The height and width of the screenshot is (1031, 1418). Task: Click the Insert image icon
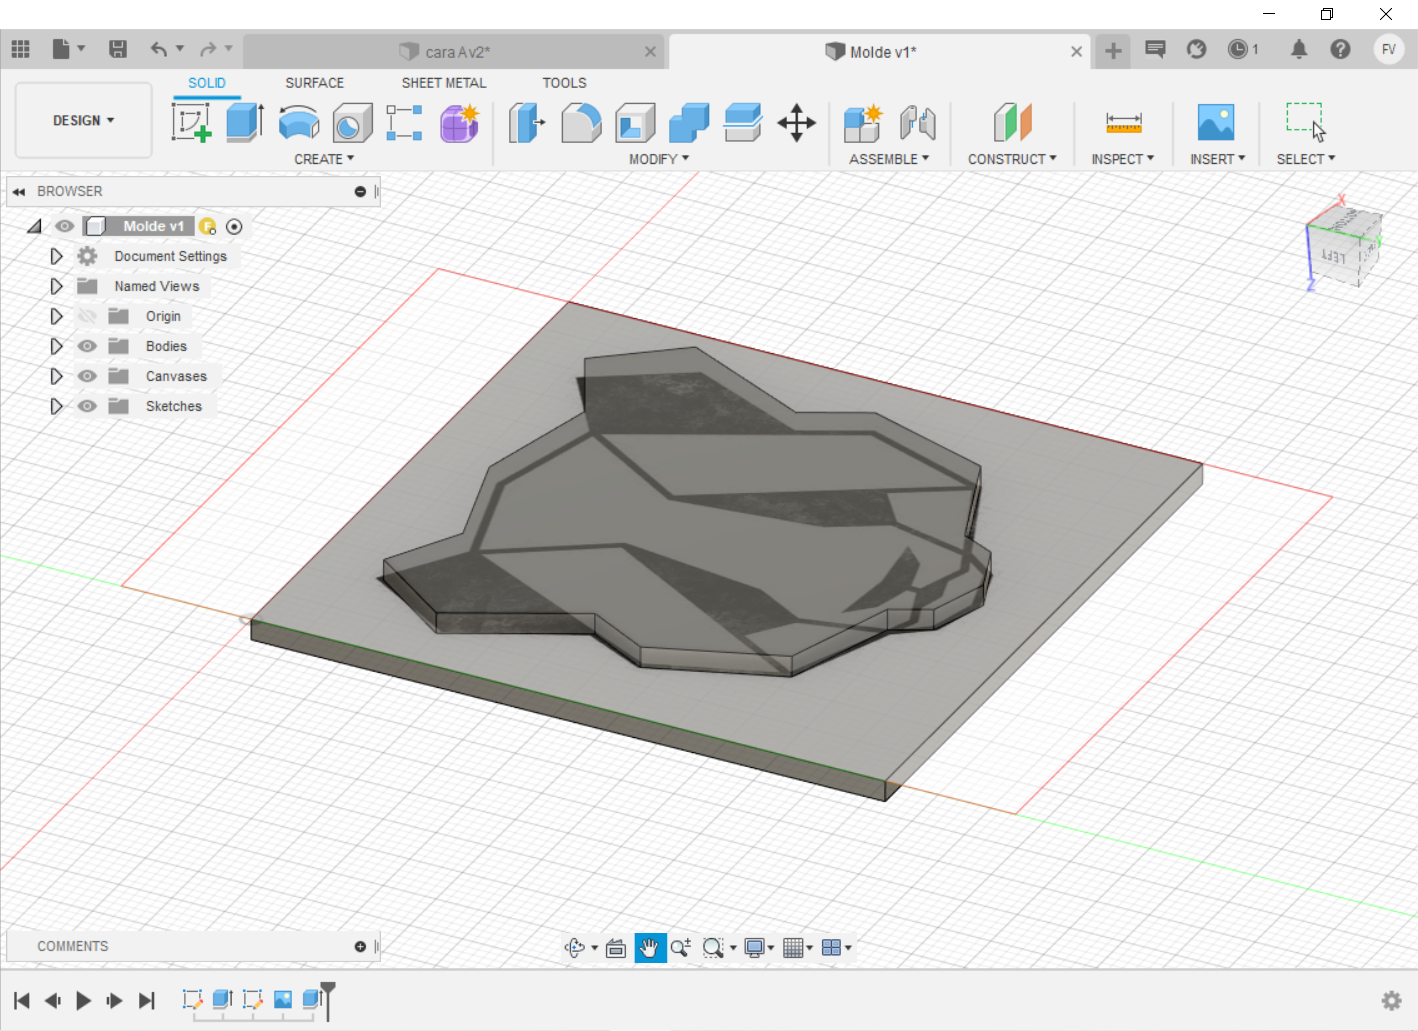tap(1215, 123)
